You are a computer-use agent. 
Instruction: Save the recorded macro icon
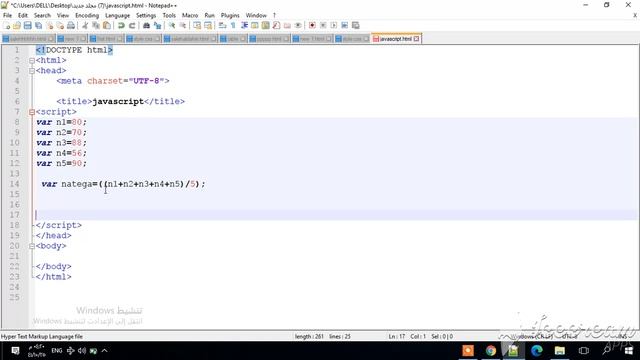[x=356, y=25]
